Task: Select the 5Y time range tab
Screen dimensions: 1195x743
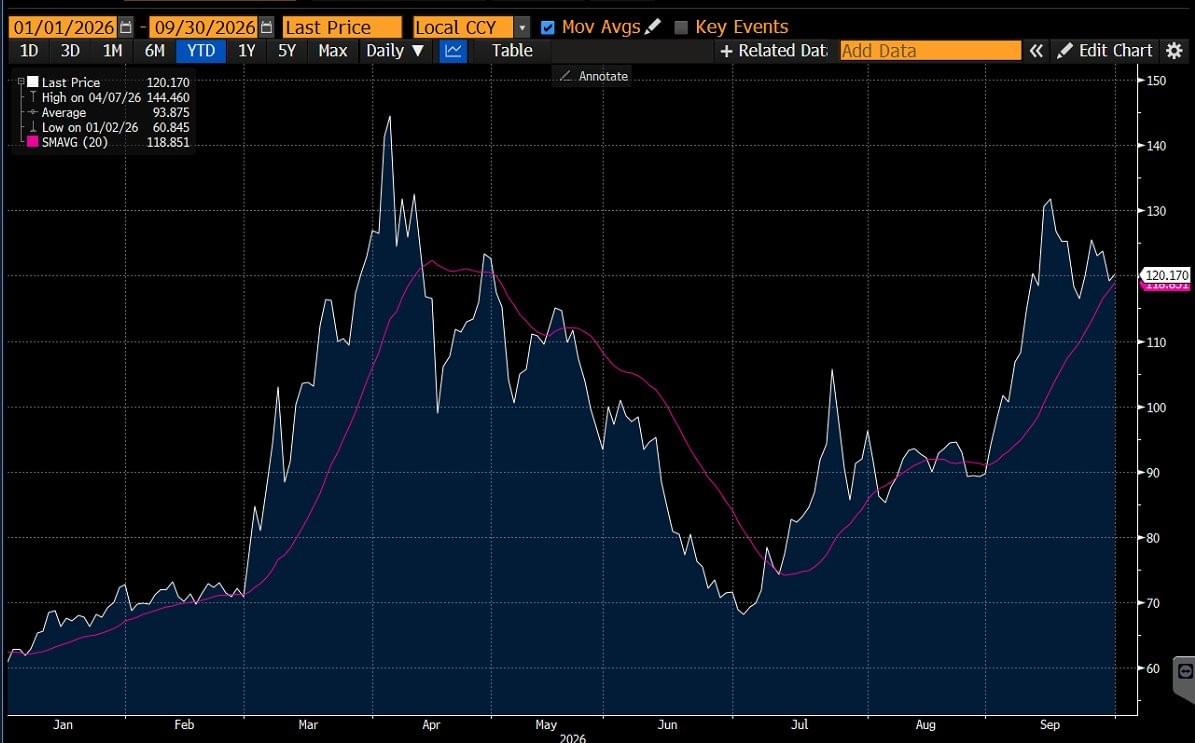Action: [287, 51]
